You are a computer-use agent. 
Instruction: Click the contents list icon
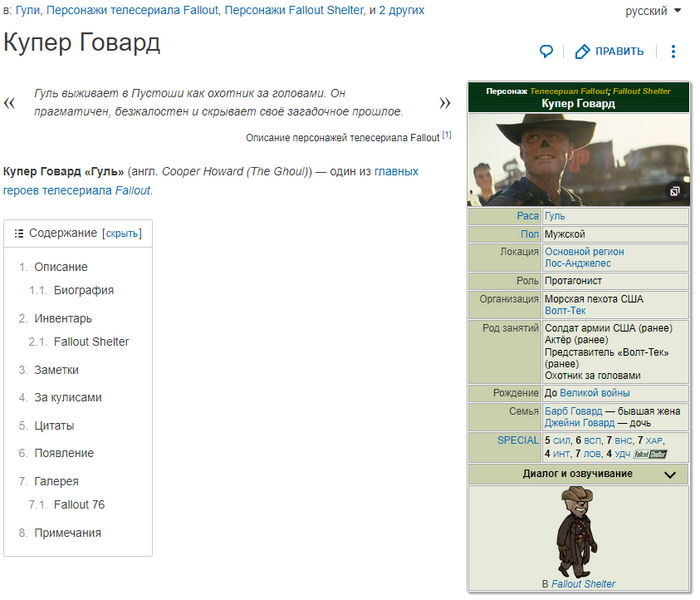(19, 233)
